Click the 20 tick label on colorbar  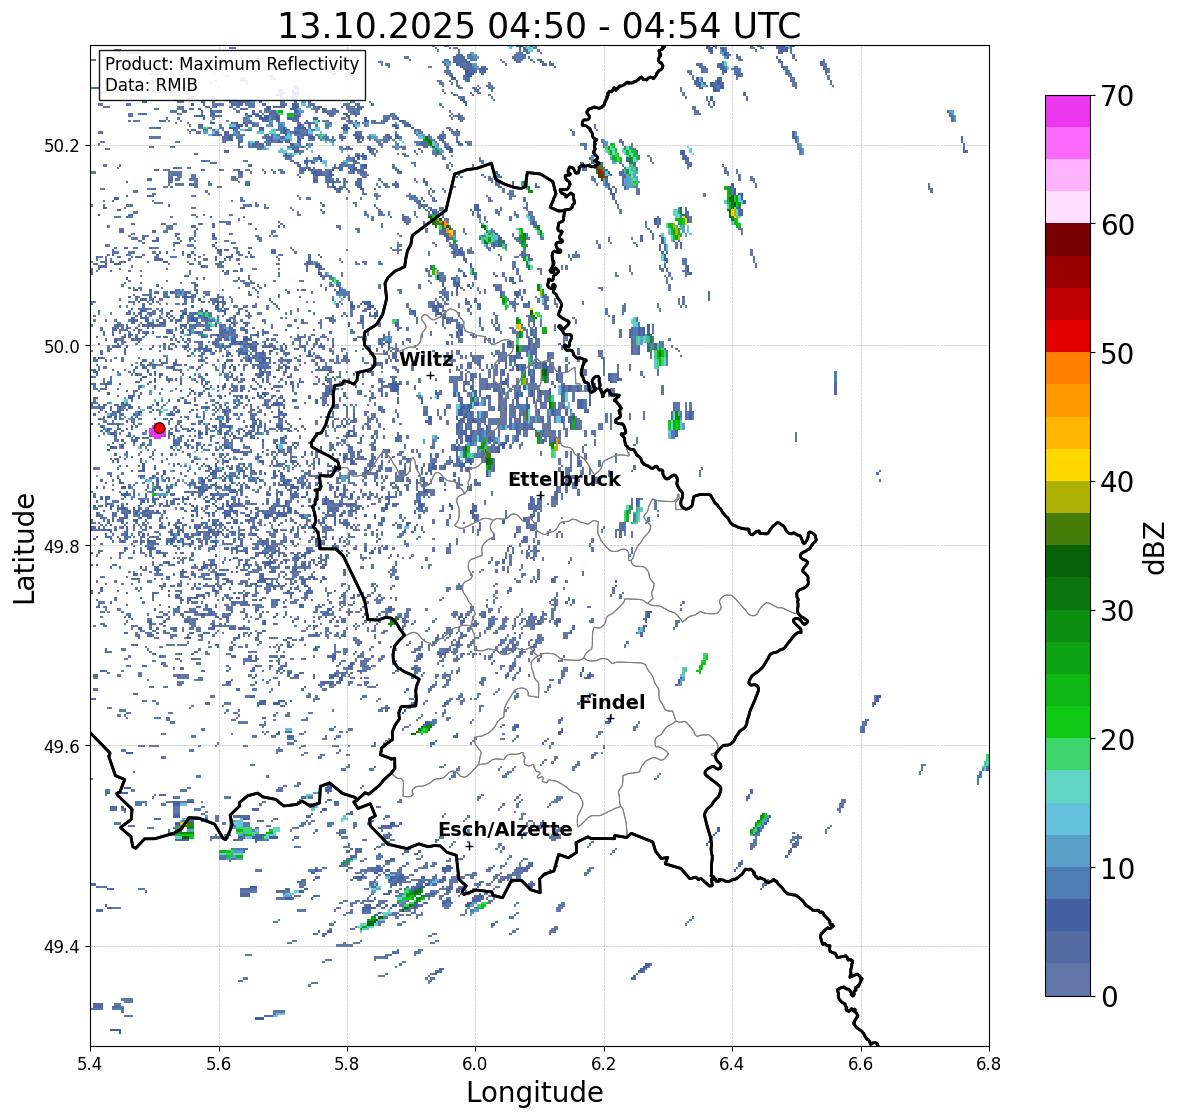click(1117, 740)
